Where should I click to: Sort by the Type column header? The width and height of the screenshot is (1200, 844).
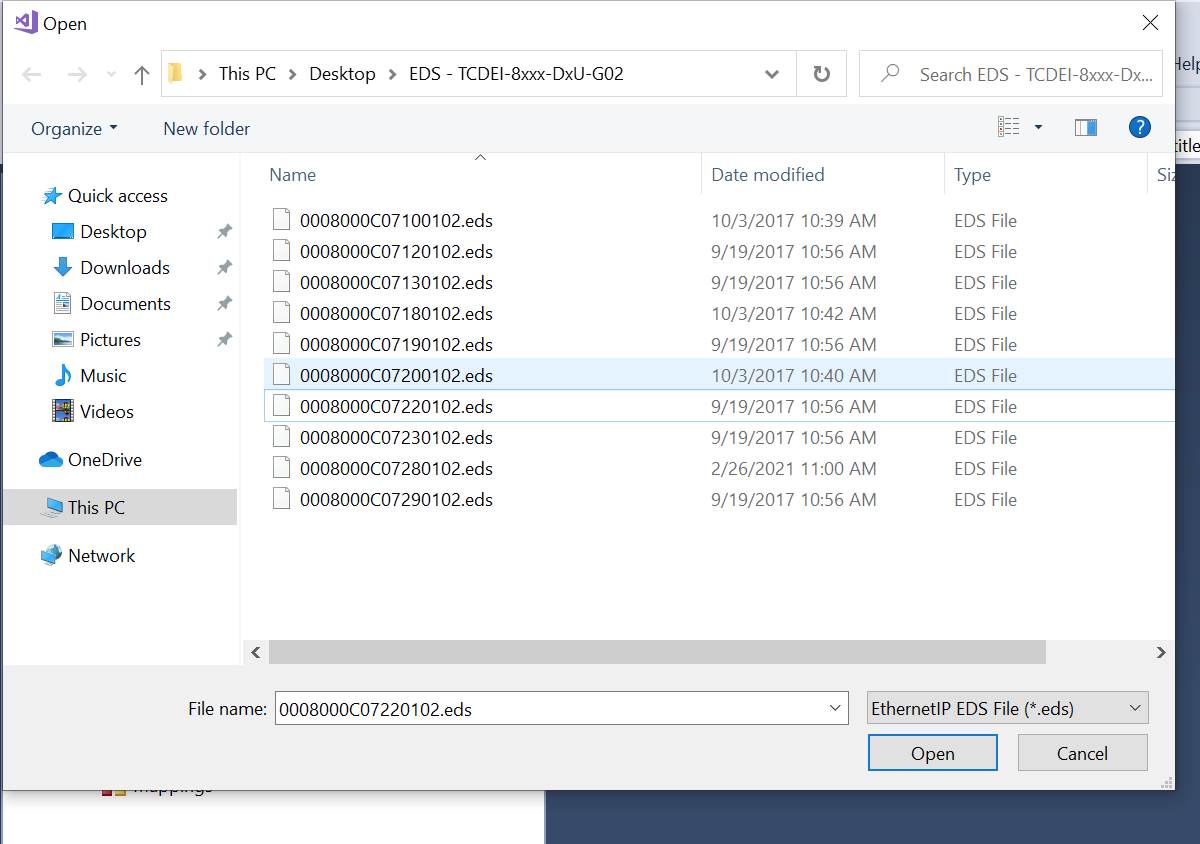[x=972, y=174]
